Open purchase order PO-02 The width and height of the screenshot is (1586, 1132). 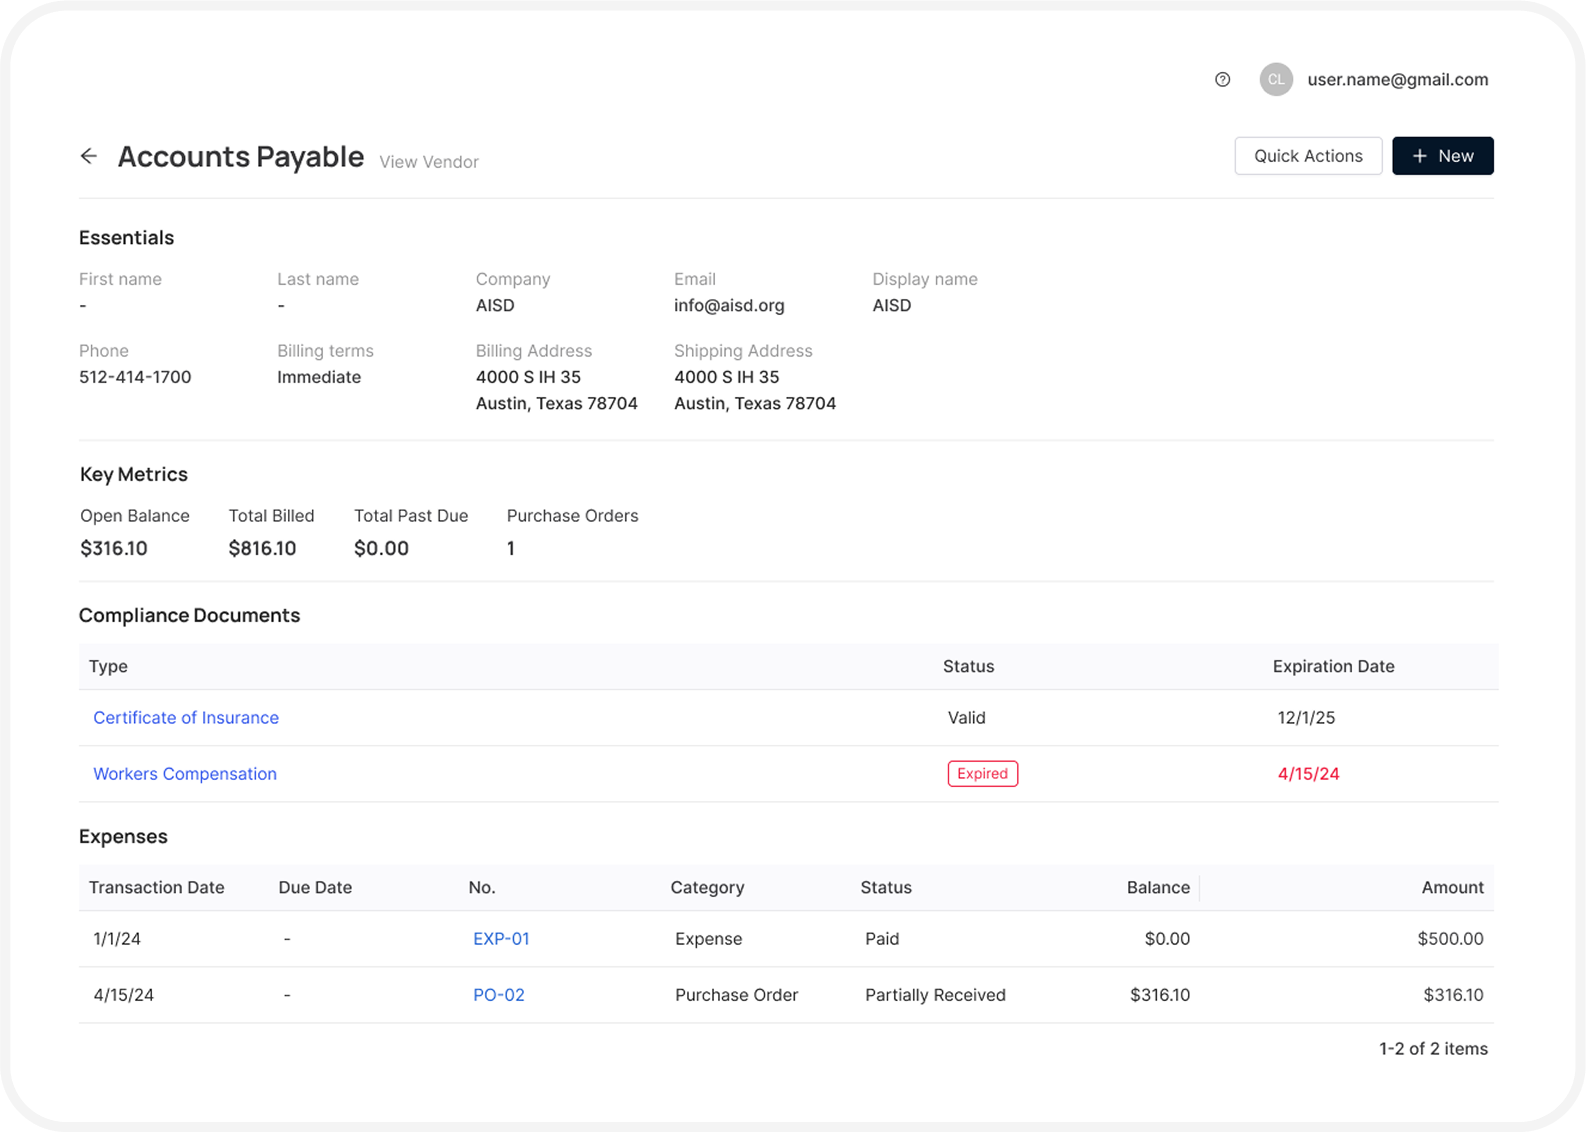coord(498,995)
